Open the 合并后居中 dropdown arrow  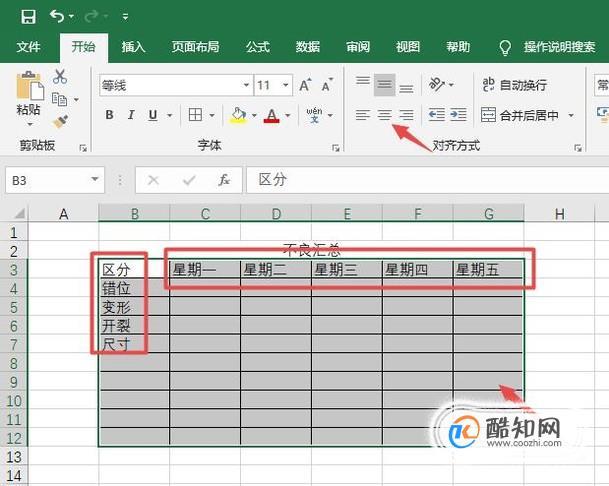571,115
